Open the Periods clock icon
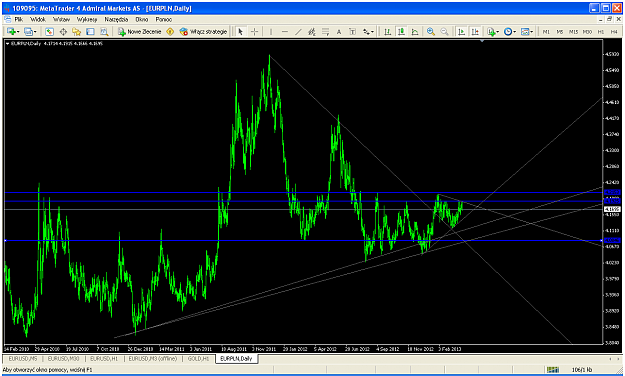Image resolution: width=625 pixels, height=376 pixels. click(x=507, y=31)
